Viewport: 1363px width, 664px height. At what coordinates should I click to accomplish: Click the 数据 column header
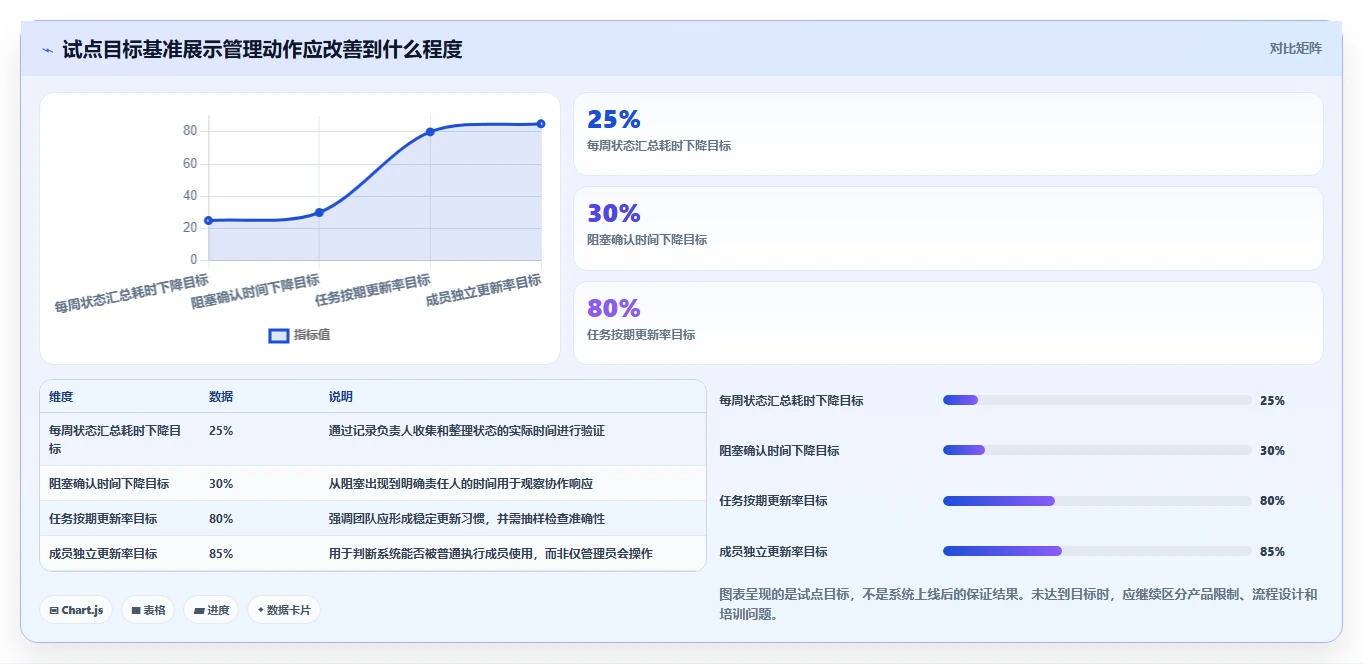click(221, 397)
